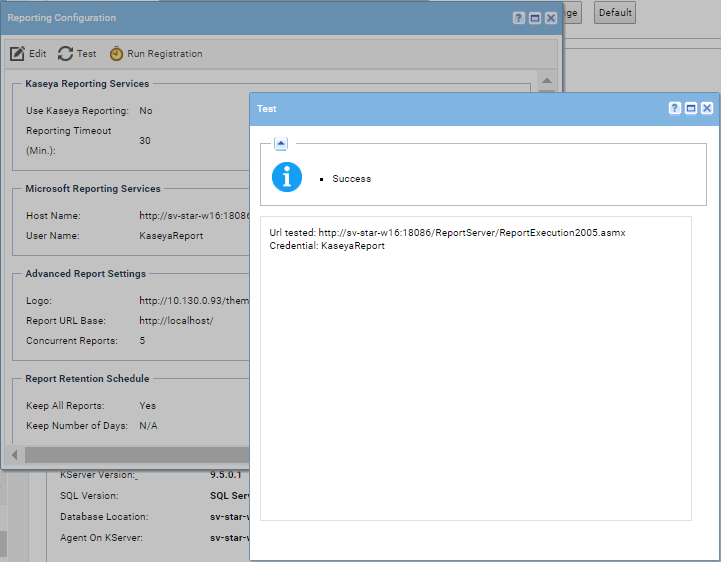Click the Use Kaseya Reporting value No
This screenshot has width=721, height=562.
[146, 111]
